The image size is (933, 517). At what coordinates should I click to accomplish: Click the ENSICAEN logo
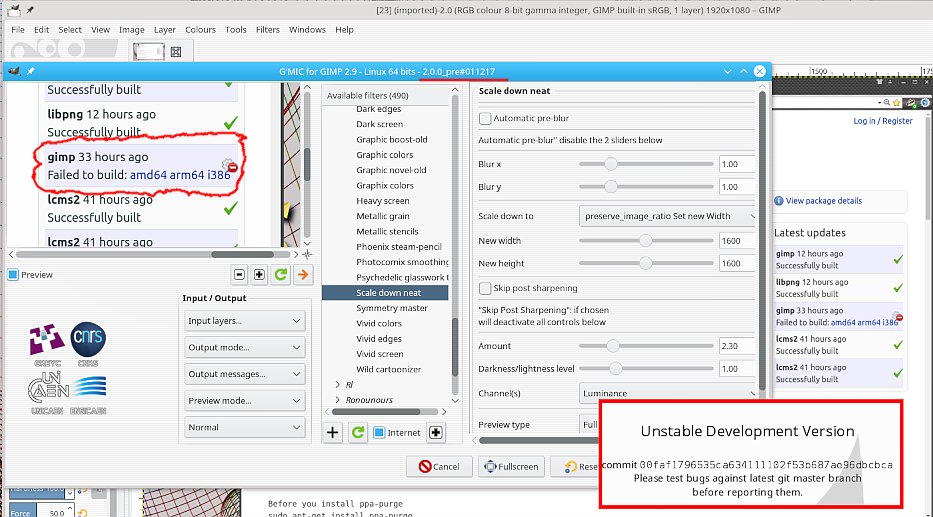pyautogui.click(x=88, y=394)
